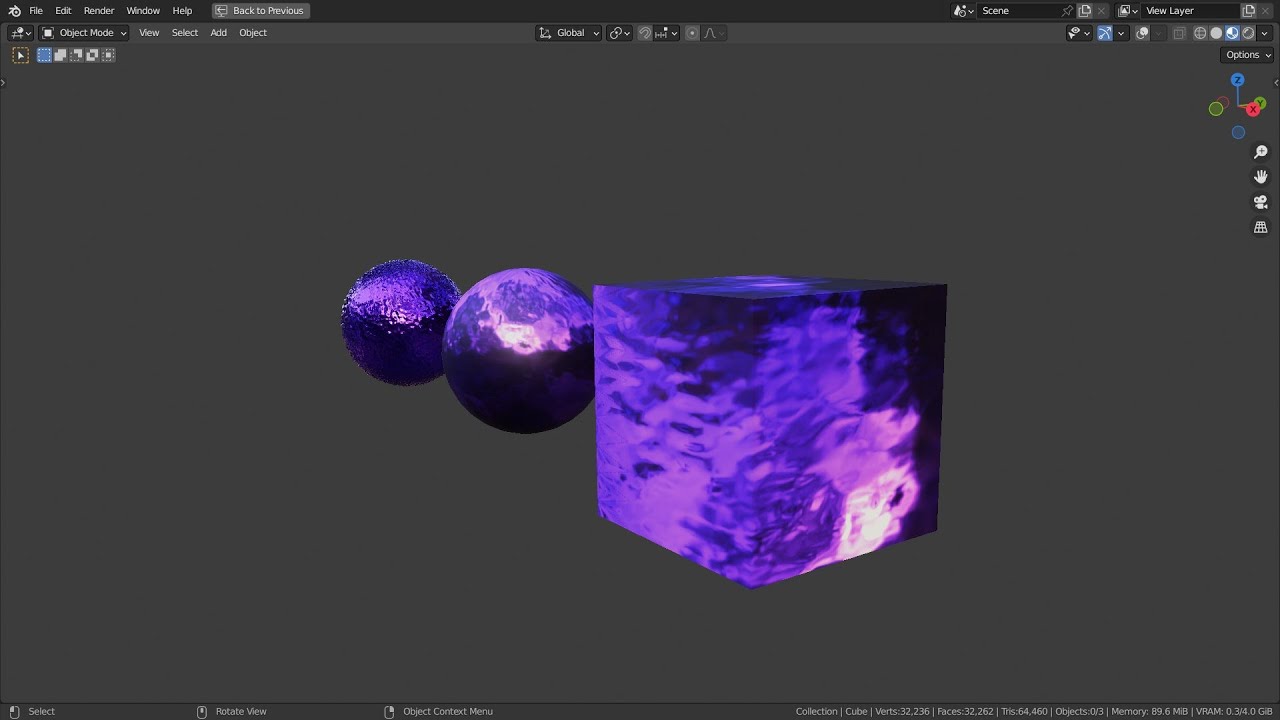Open the proportional editing falloff menu

point(714,32)
